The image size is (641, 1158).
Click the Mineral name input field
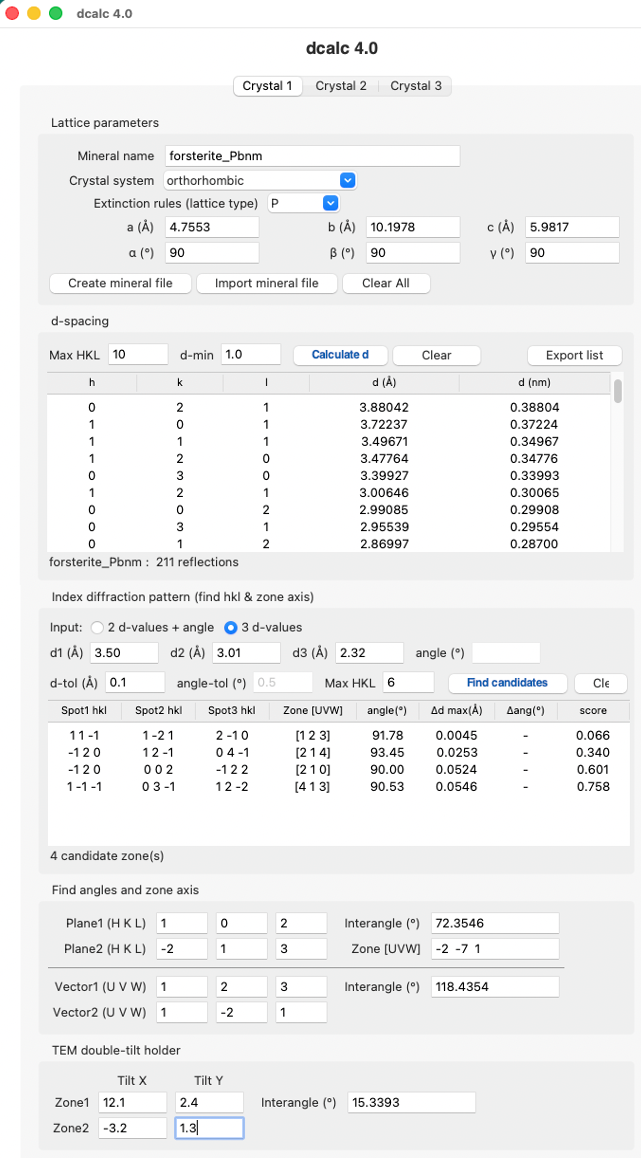pos(312,156)
